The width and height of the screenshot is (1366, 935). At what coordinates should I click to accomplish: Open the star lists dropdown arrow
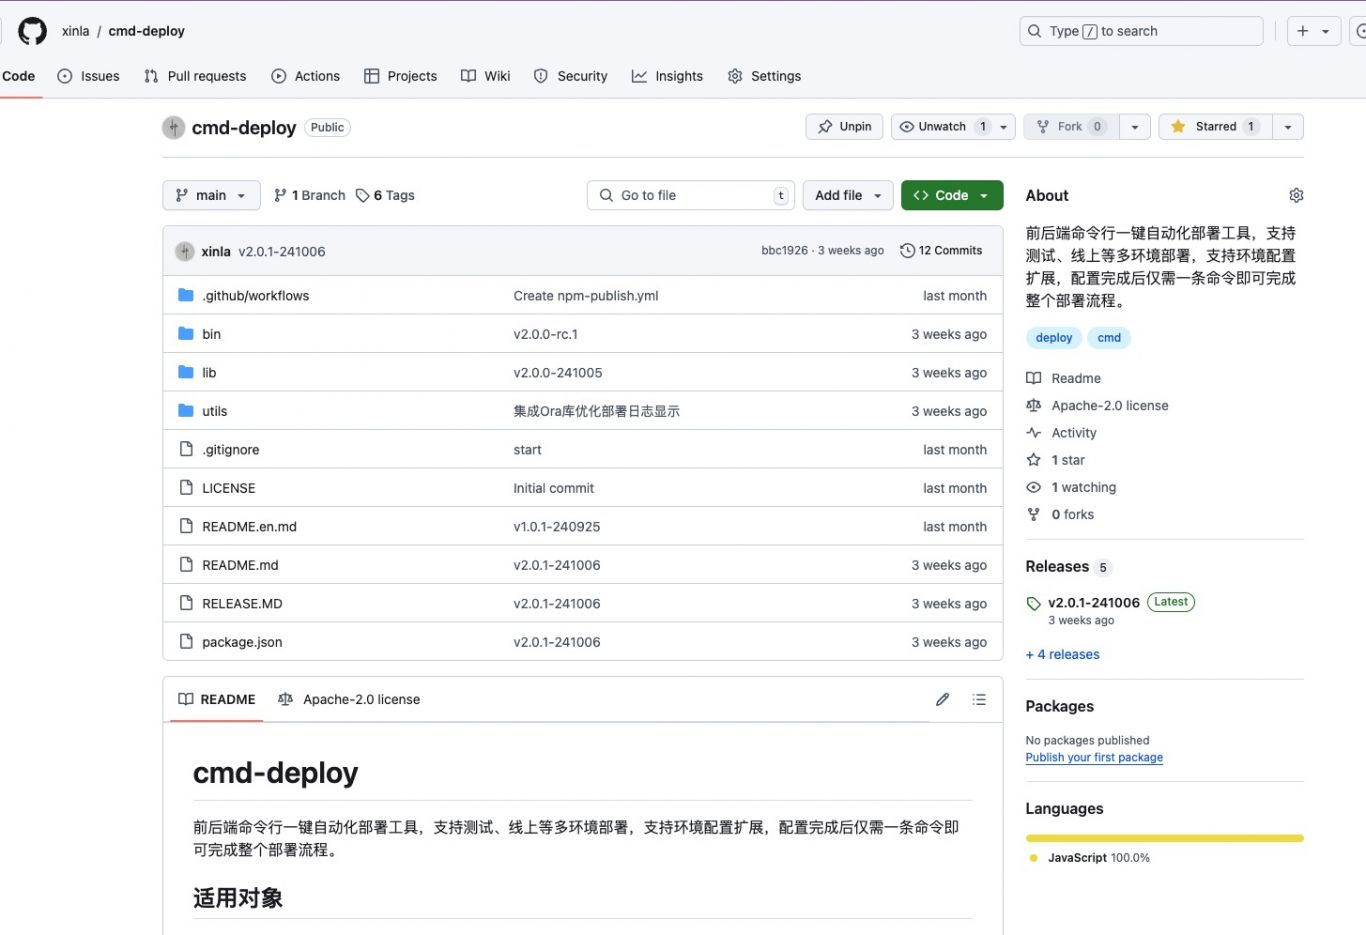click(1288, 127)
